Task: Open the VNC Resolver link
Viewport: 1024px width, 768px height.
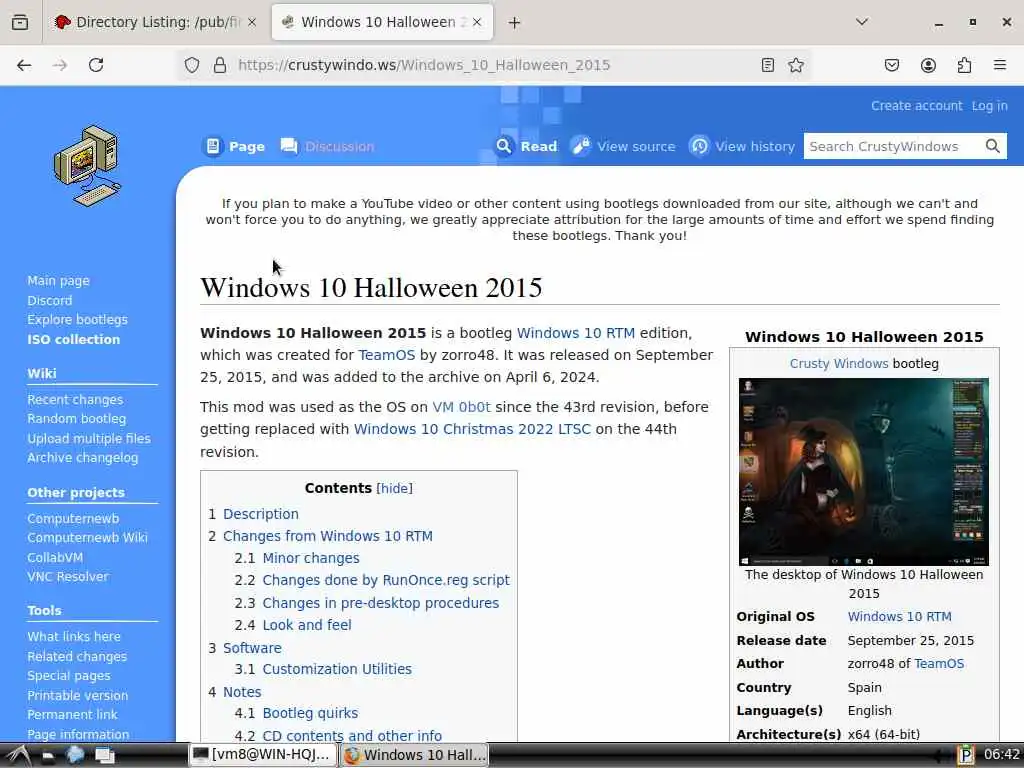Action: (68, 577)
